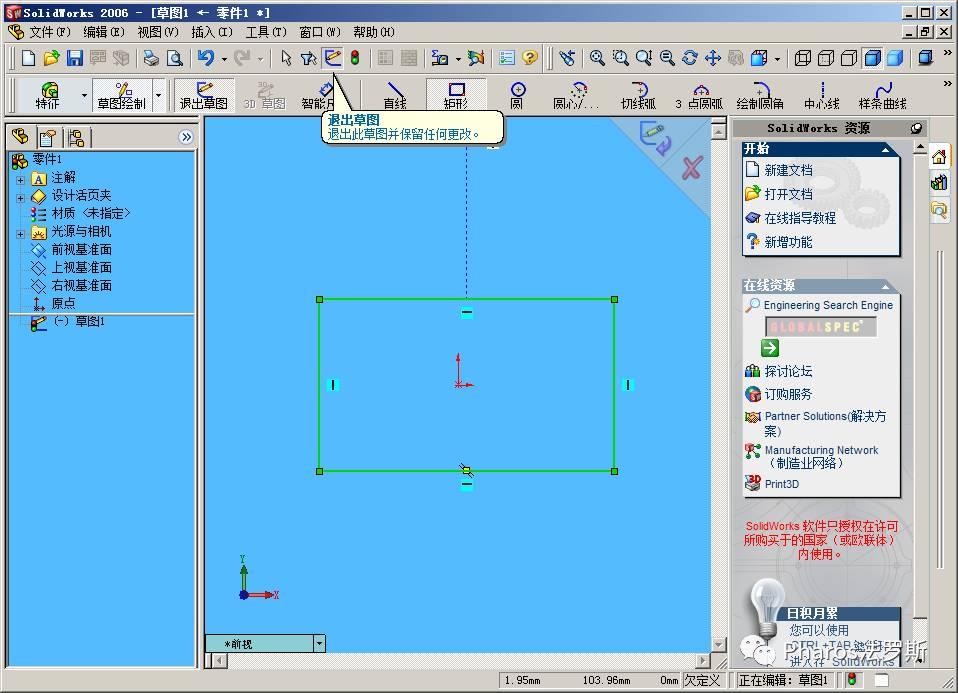Open the undo history dropdown arrow
Image resolution: width=958 pixels, height=693 pixels.
click(224, 59)
